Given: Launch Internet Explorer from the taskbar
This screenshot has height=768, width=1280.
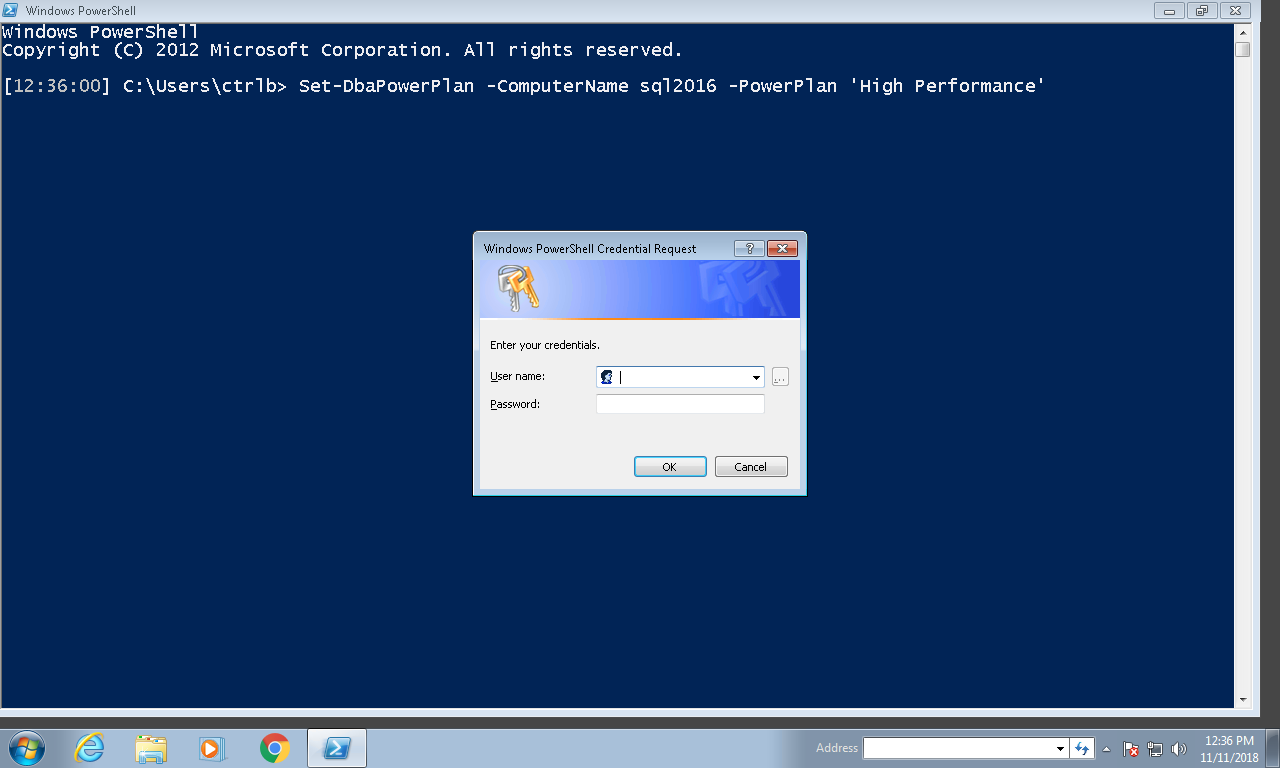Looking at the screenshot, I should click(x=88, y=747).
